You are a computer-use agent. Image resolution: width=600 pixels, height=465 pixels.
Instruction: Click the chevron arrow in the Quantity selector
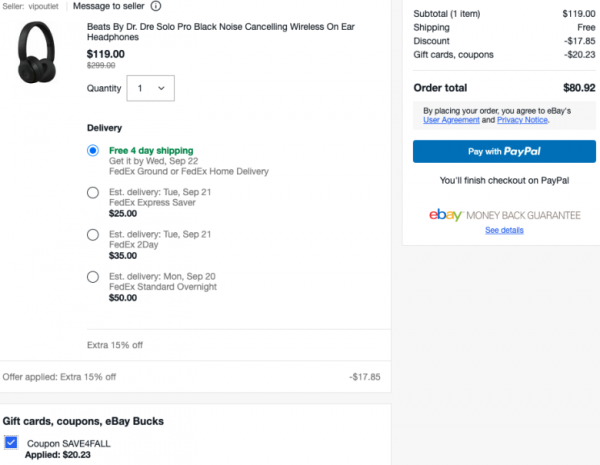161,88
